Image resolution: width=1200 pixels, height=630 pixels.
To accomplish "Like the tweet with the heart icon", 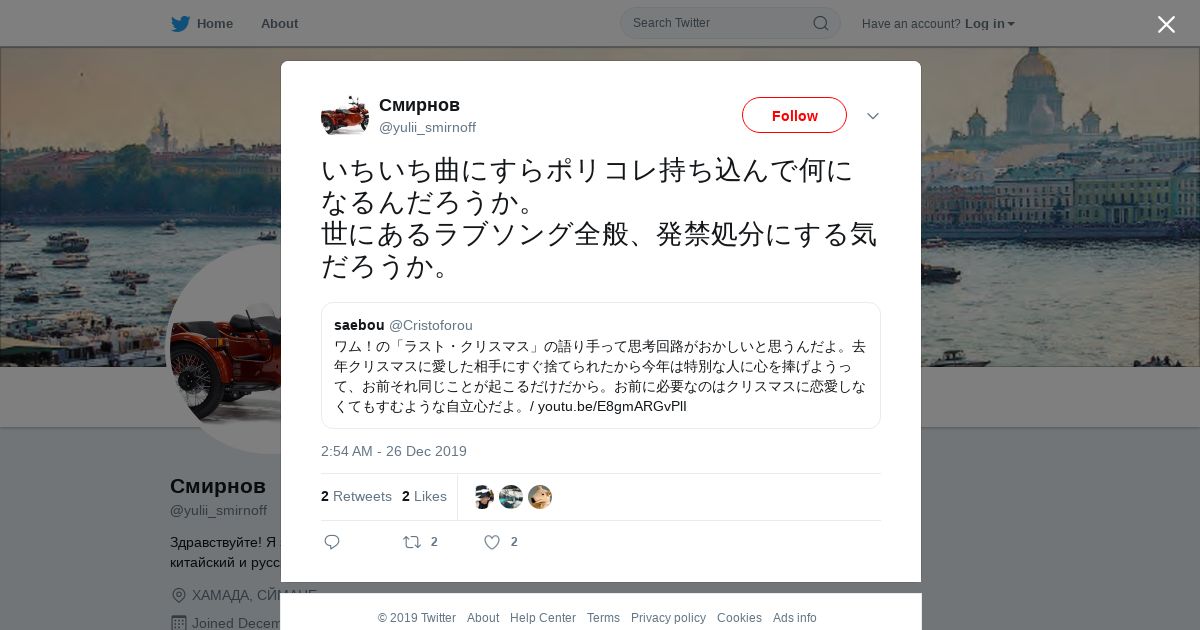I will [492, 542].
